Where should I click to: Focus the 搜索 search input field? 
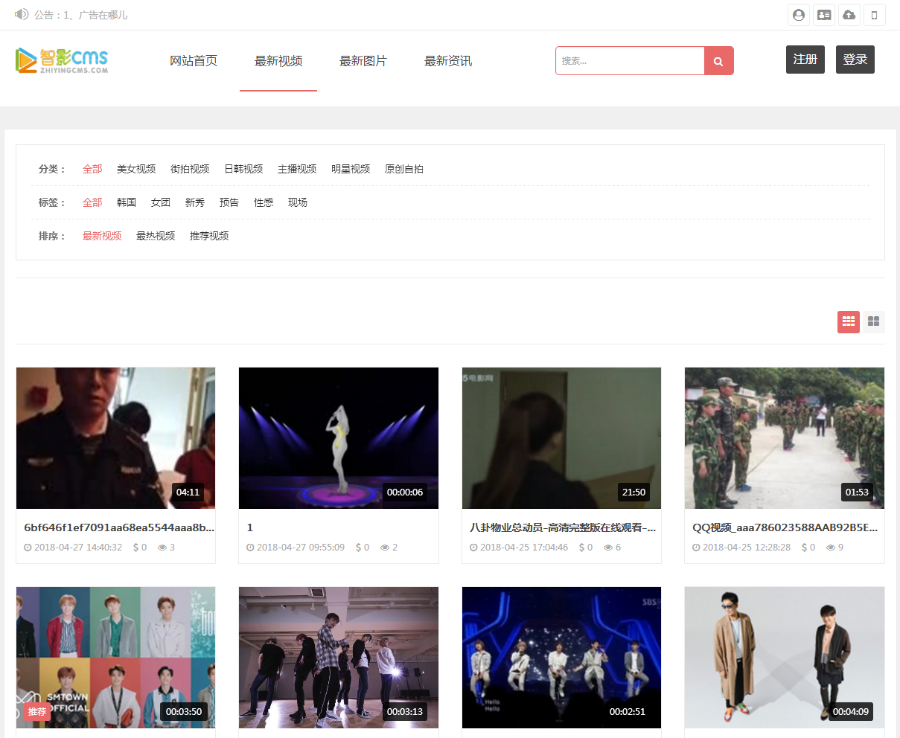click(x=630, y=61)
